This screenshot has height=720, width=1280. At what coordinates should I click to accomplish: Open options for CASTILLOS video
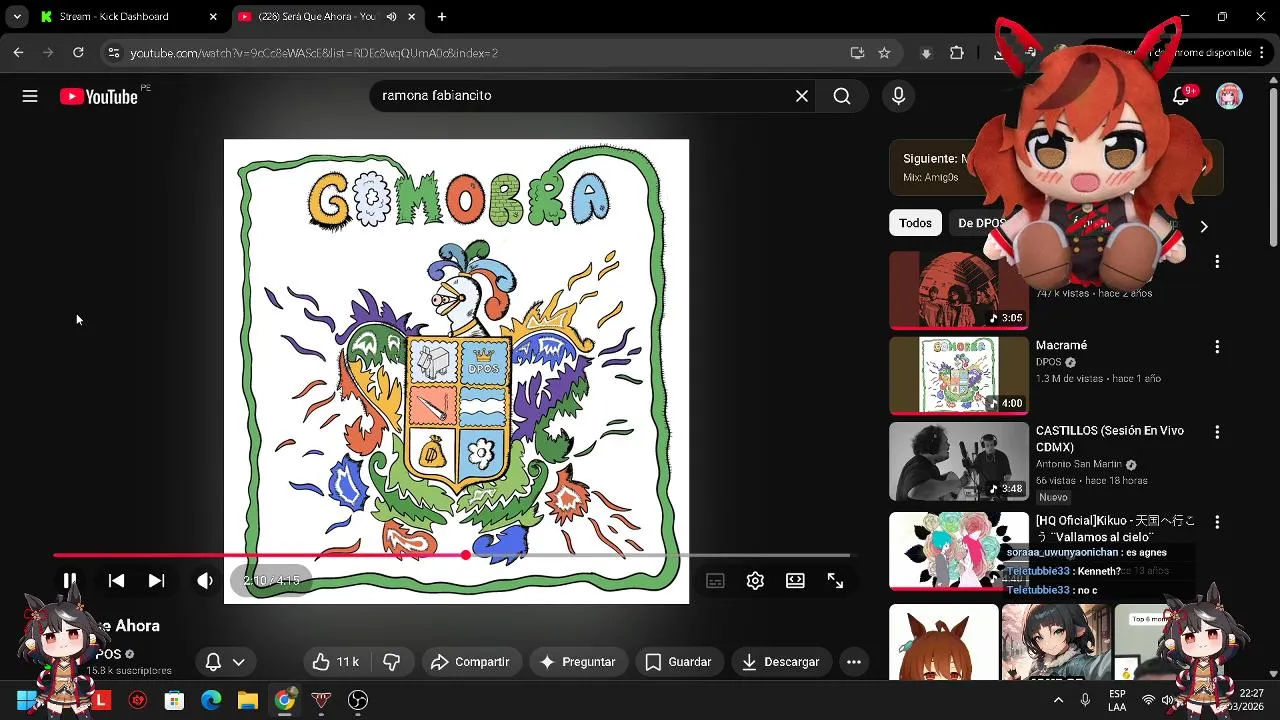coord(1217,433)
